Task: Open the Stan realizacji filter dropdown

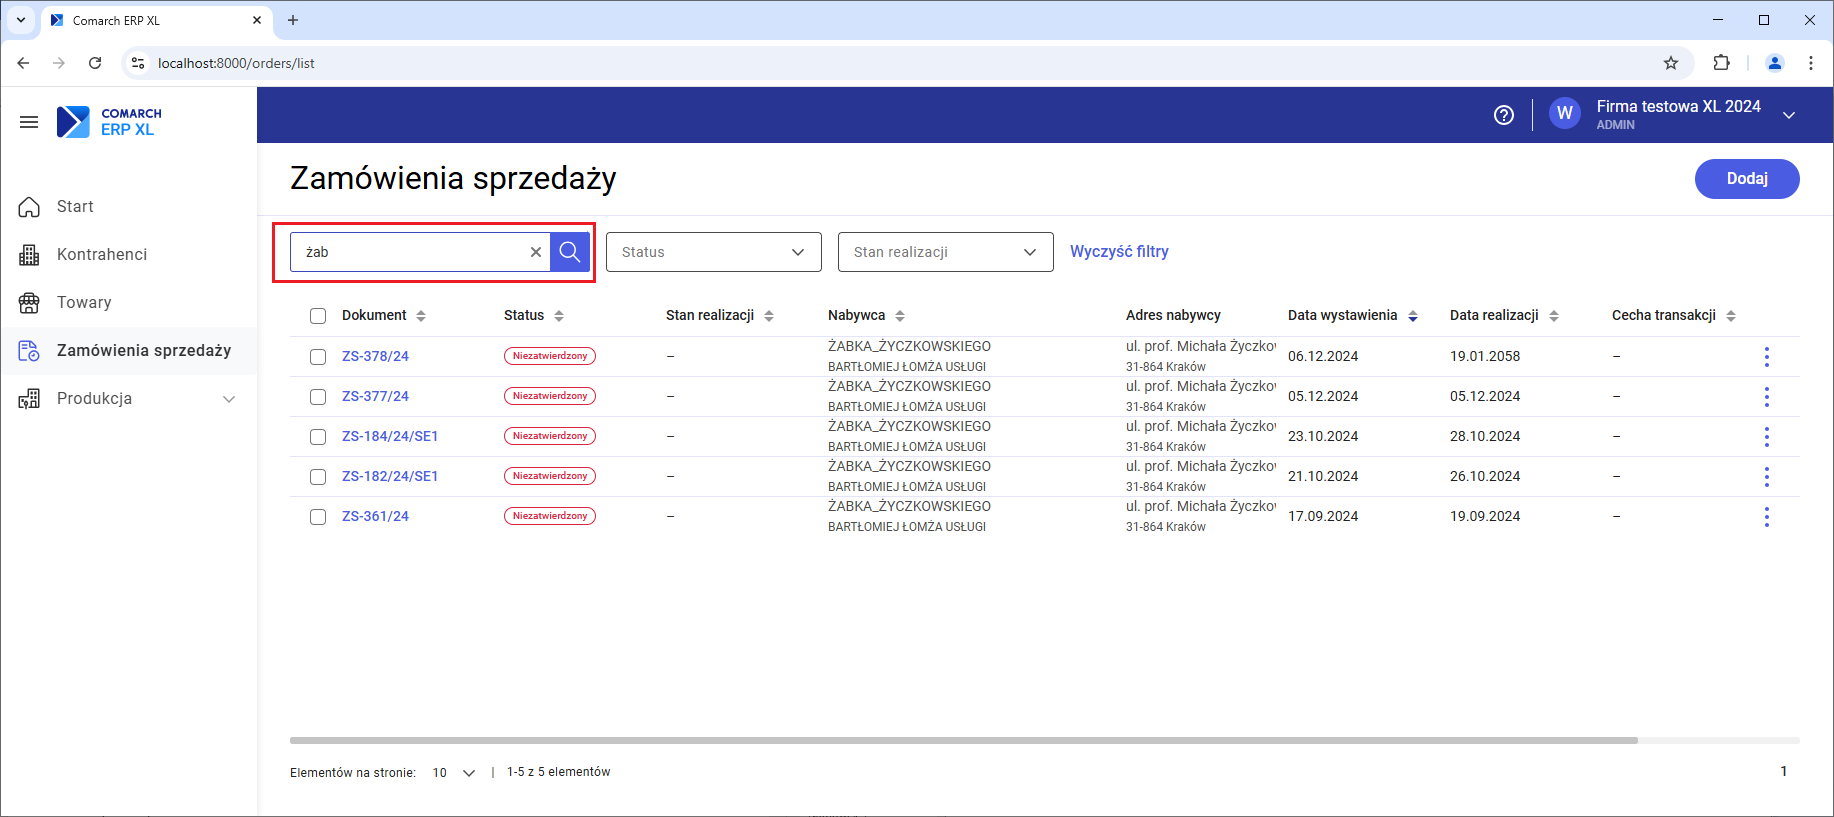Action: click(946, 252)
